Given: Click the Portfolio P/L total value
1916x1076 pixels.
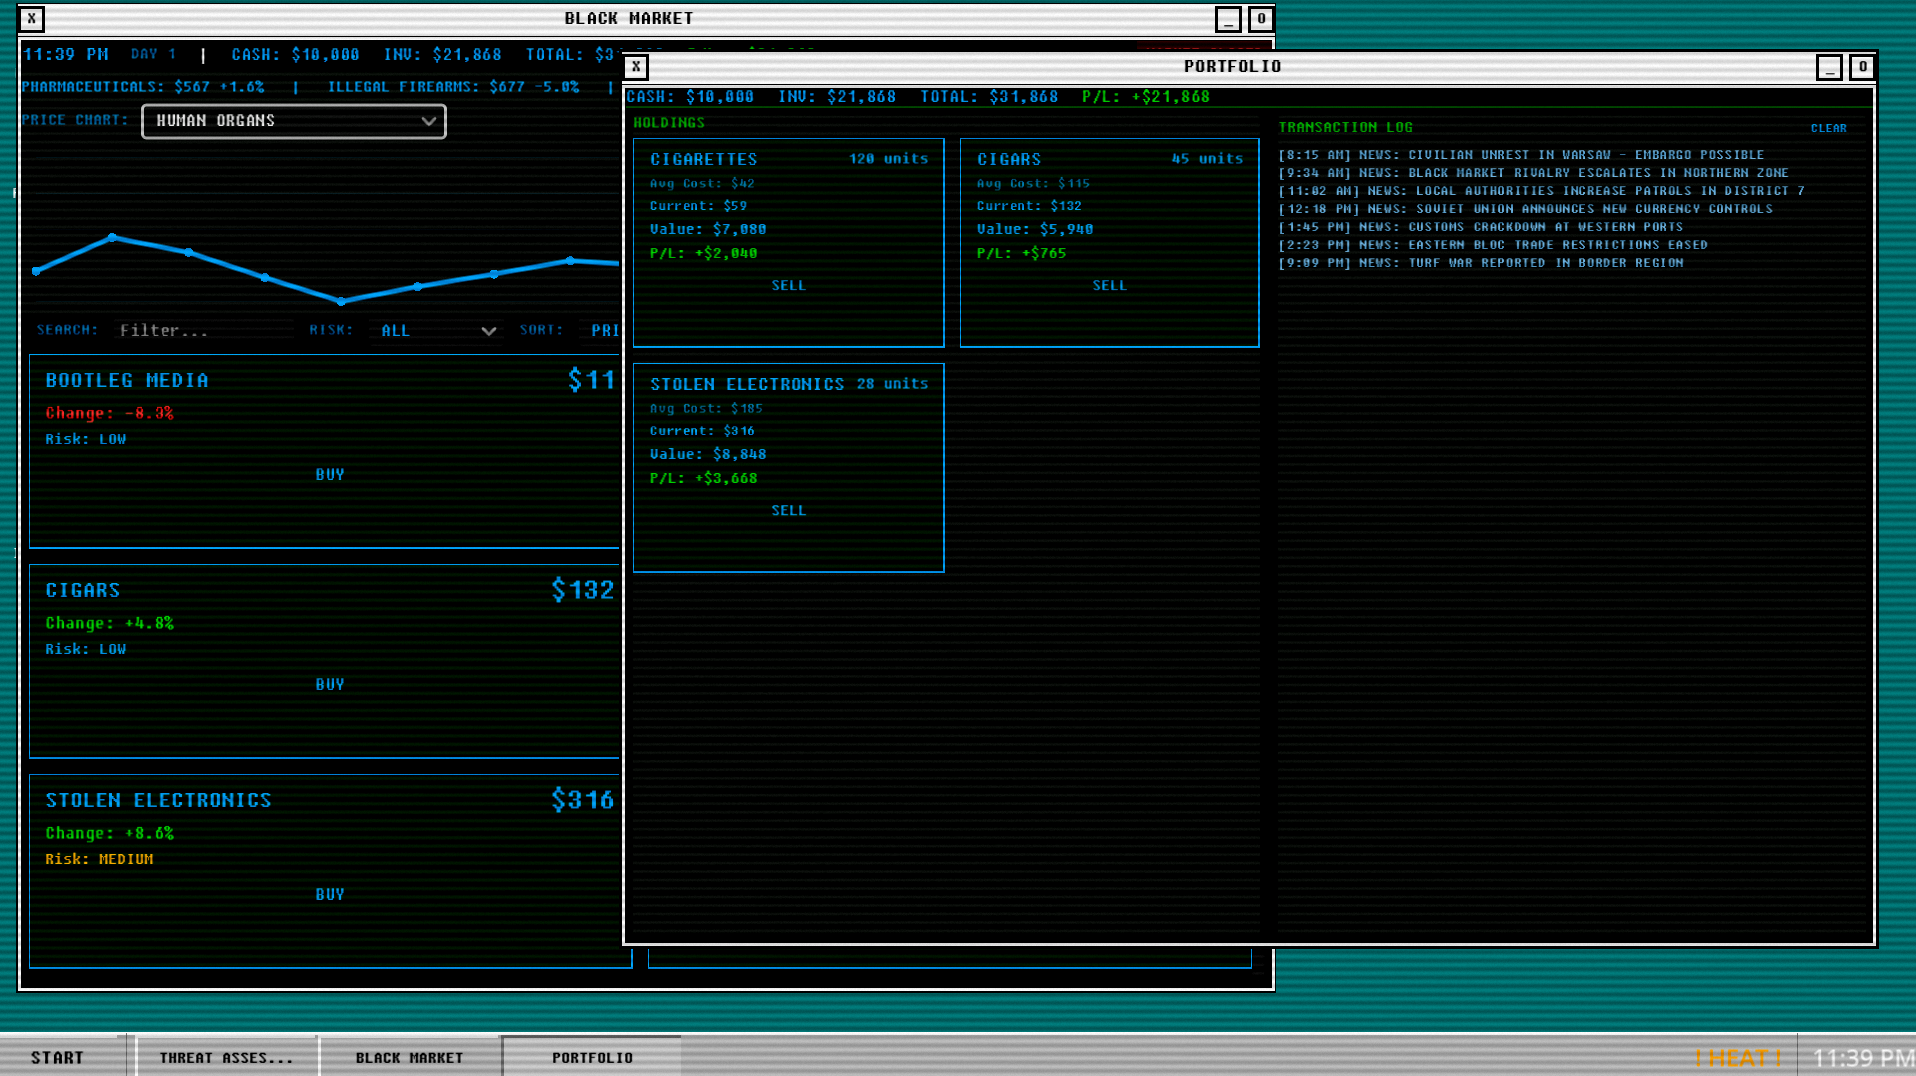Looking at the screenshot, I should click(x=1170, y=97).
